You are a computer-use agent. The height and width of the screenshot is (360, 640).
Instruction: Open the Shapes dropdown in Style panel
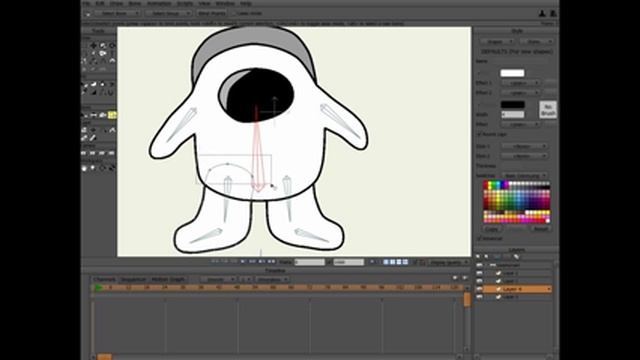click(x=497, y=42)
